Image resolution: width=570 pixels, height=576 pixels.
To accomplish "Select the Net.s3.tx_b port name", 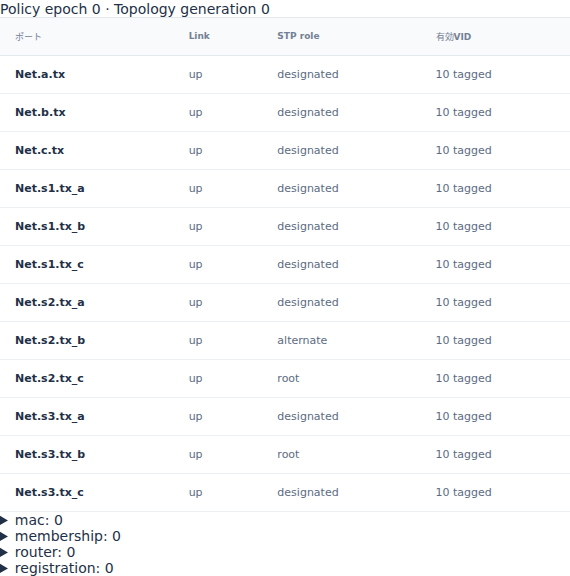I will 50,454.
